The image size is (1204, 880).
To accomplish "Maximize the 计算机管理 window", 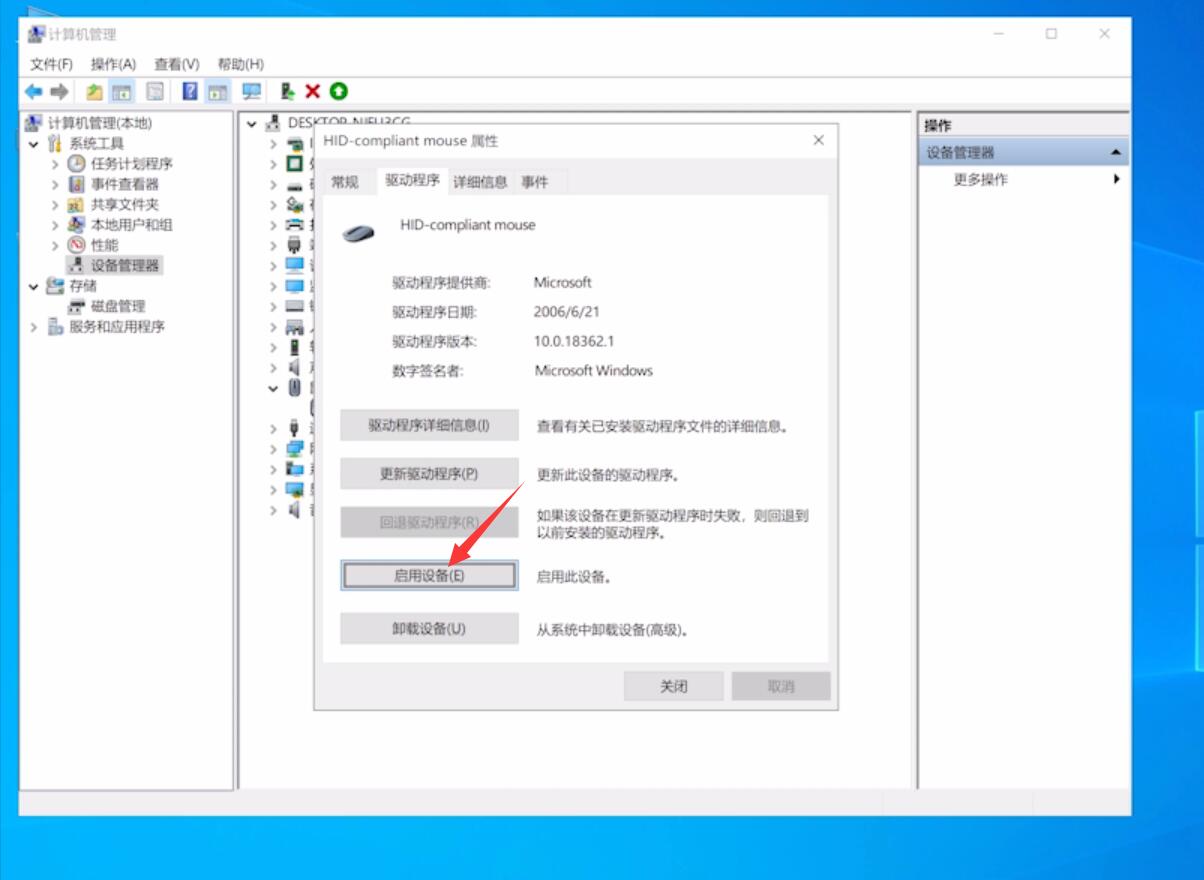I will (x=1051, y=34).
